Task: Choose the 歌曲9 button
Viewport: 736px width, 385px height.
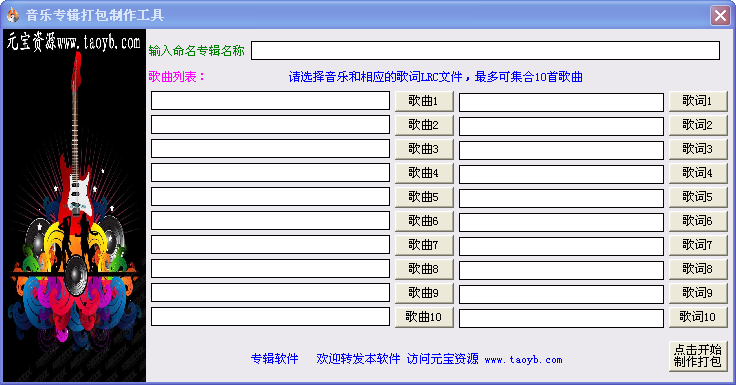Action: (x=424, y=293)
